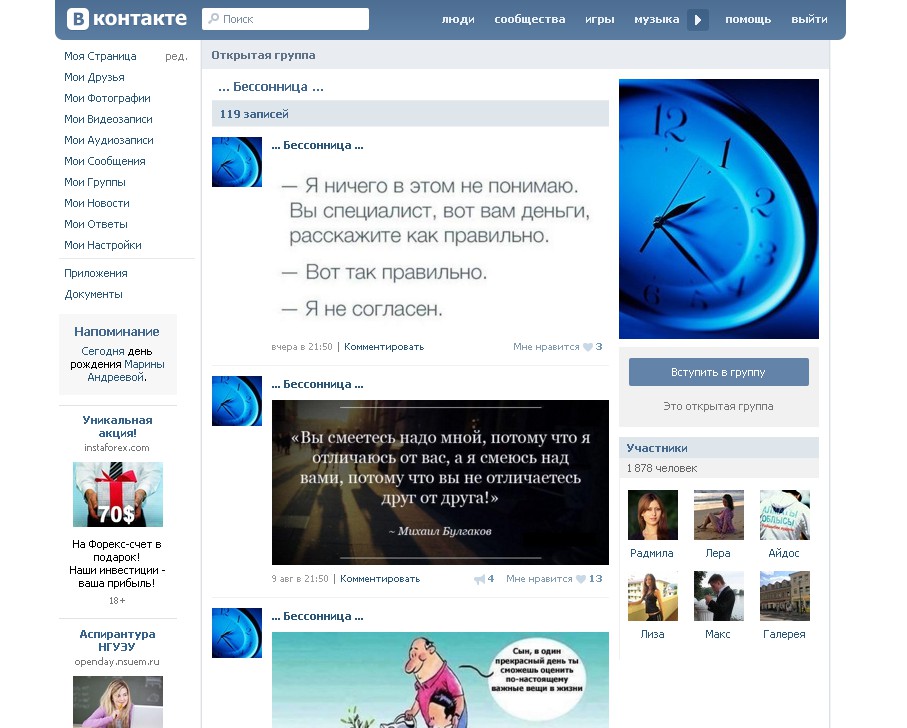Open Мои Аудиозаписи in the sidebar
907x728 pixels.
pyautogui.click(x=109, y=140)
